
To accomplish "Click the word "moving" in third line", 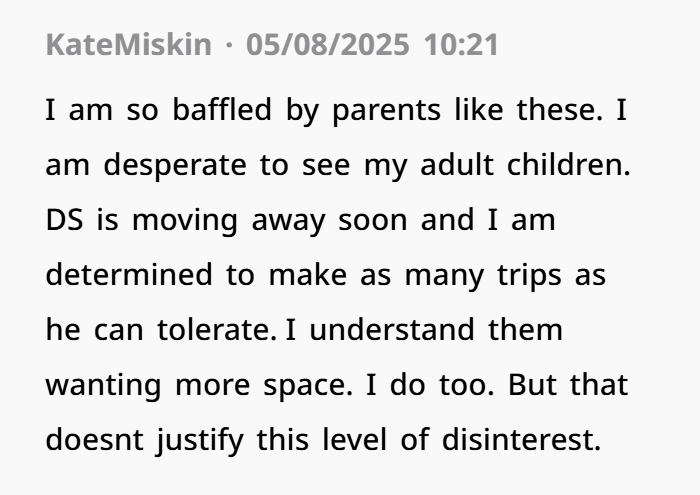I will pos(185,220).
